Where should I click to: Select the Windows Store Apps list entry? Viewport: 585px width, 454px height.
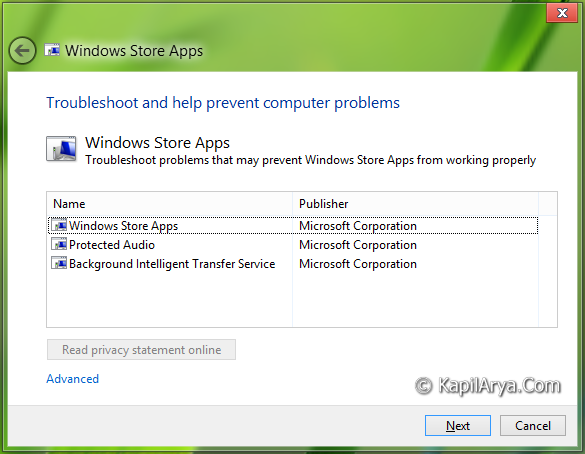(x=293, y=225)
